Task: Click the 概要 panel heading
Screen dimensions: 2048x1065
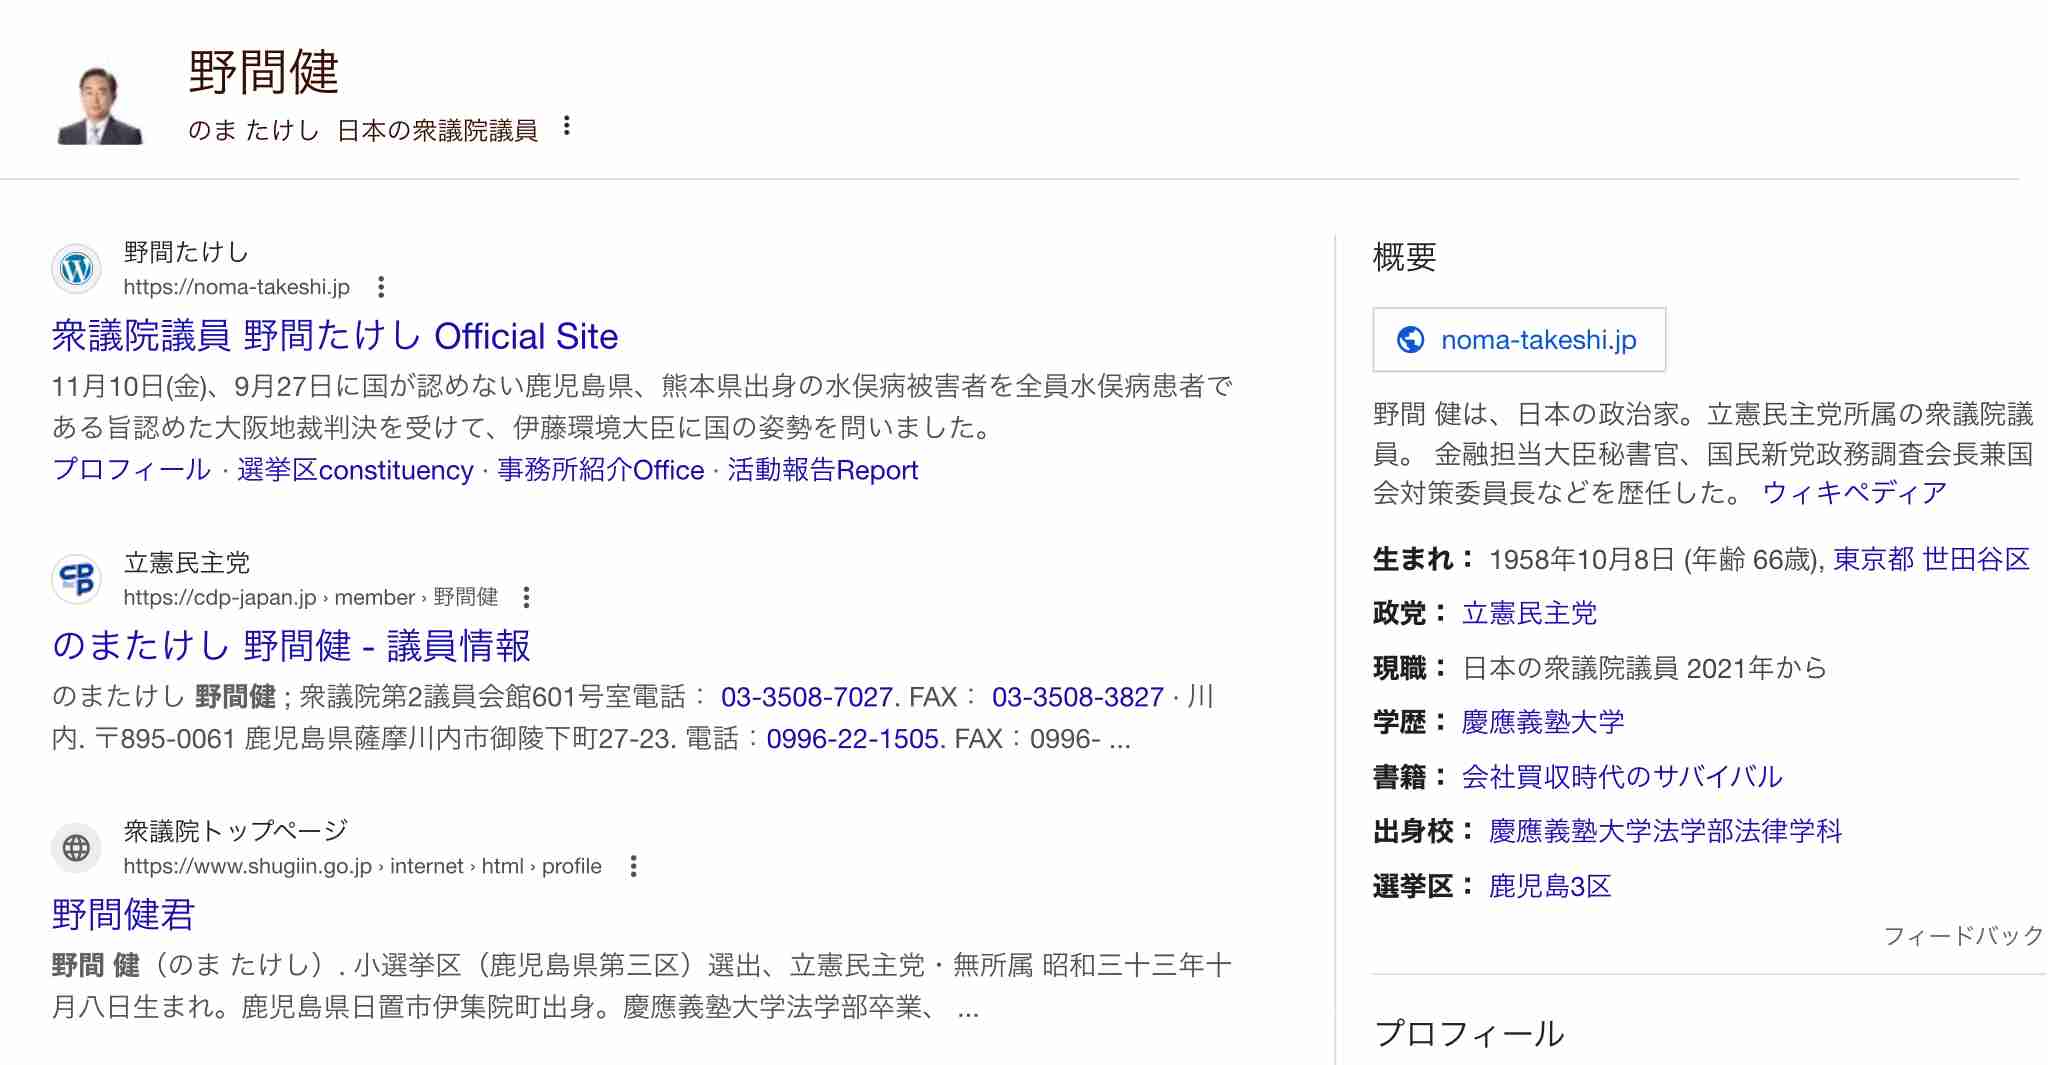Action: coord(1404,258)
